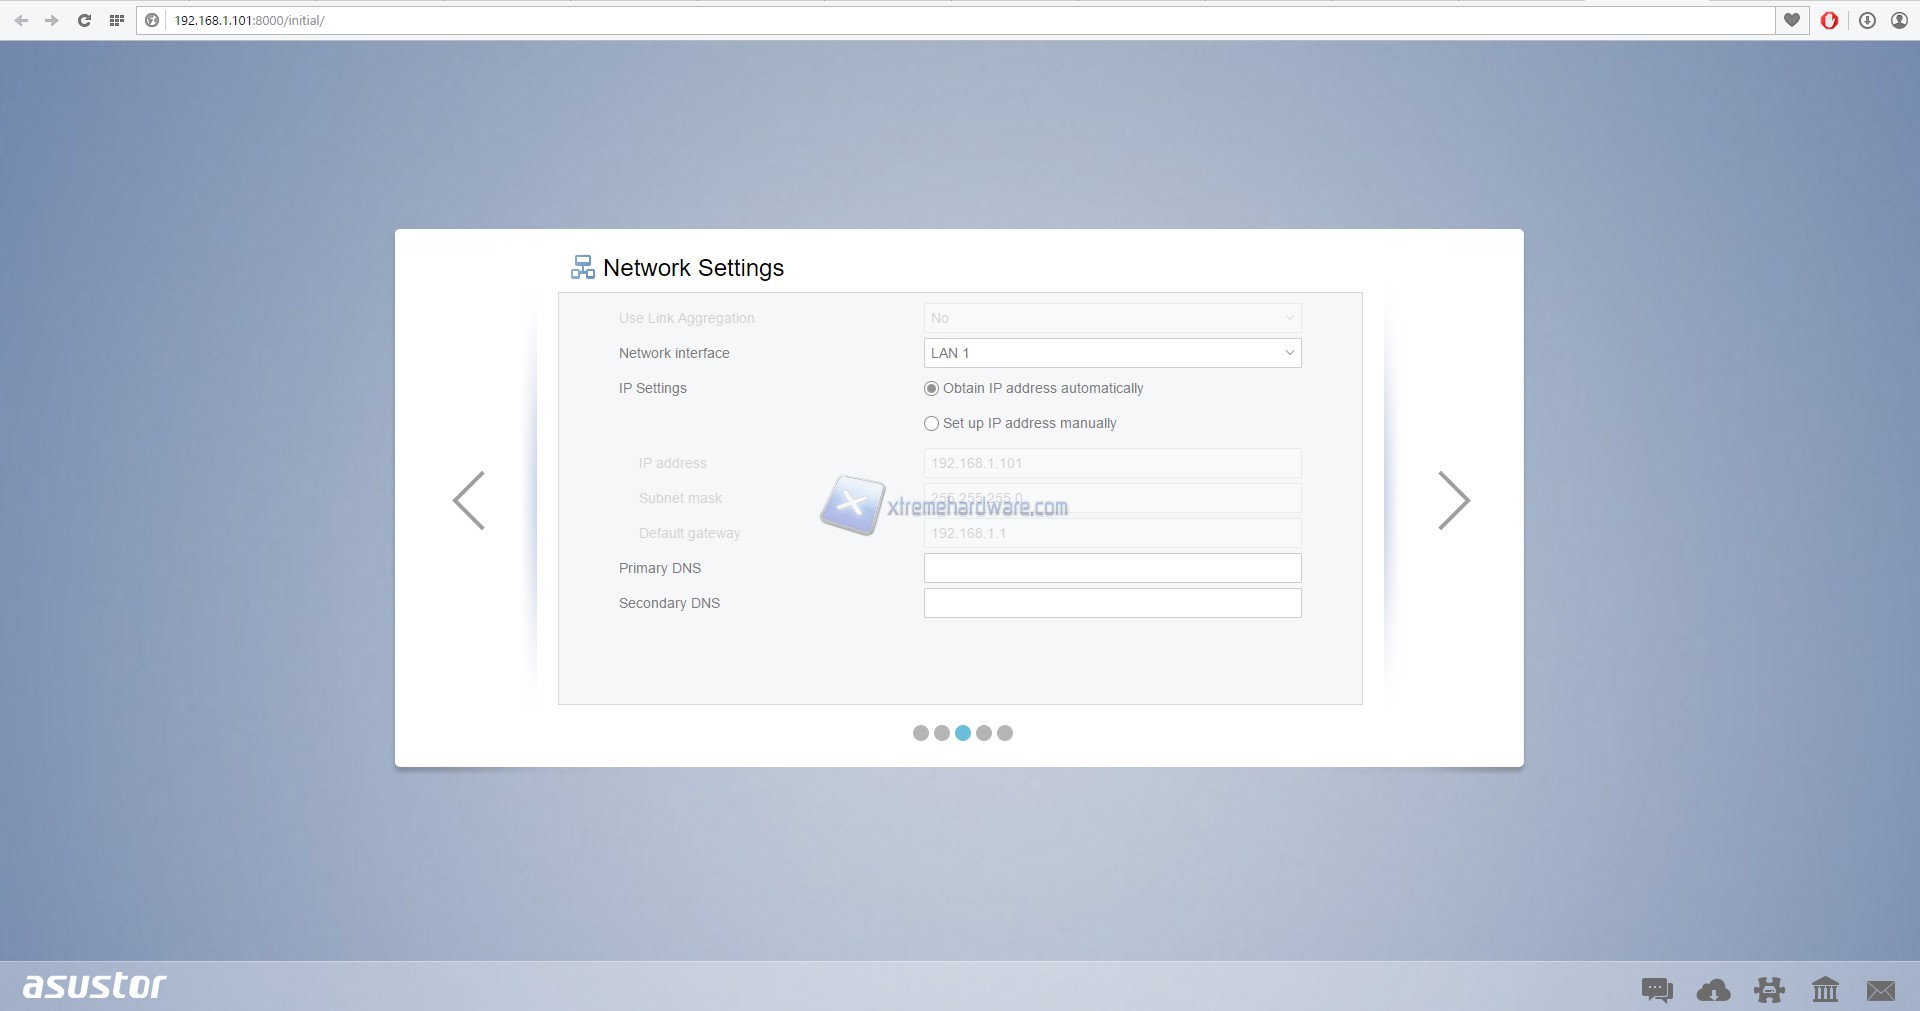
Task: Select Set up IP address manually
Action: [932, 423]
